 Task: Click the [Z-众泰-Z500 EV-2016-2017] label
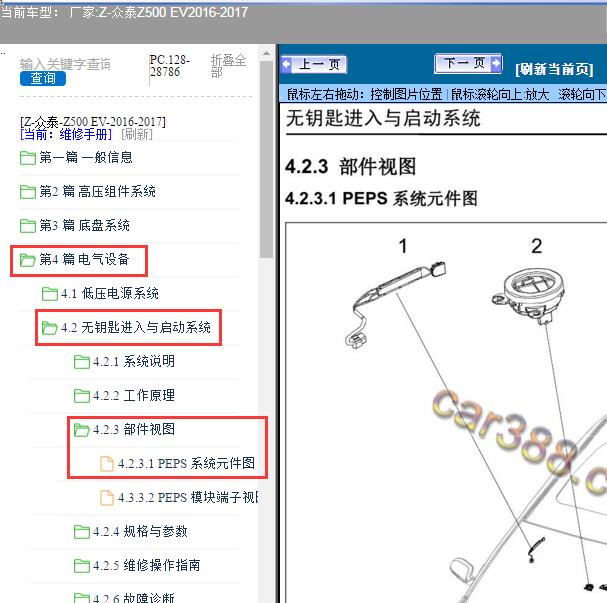tap(93, 122)
